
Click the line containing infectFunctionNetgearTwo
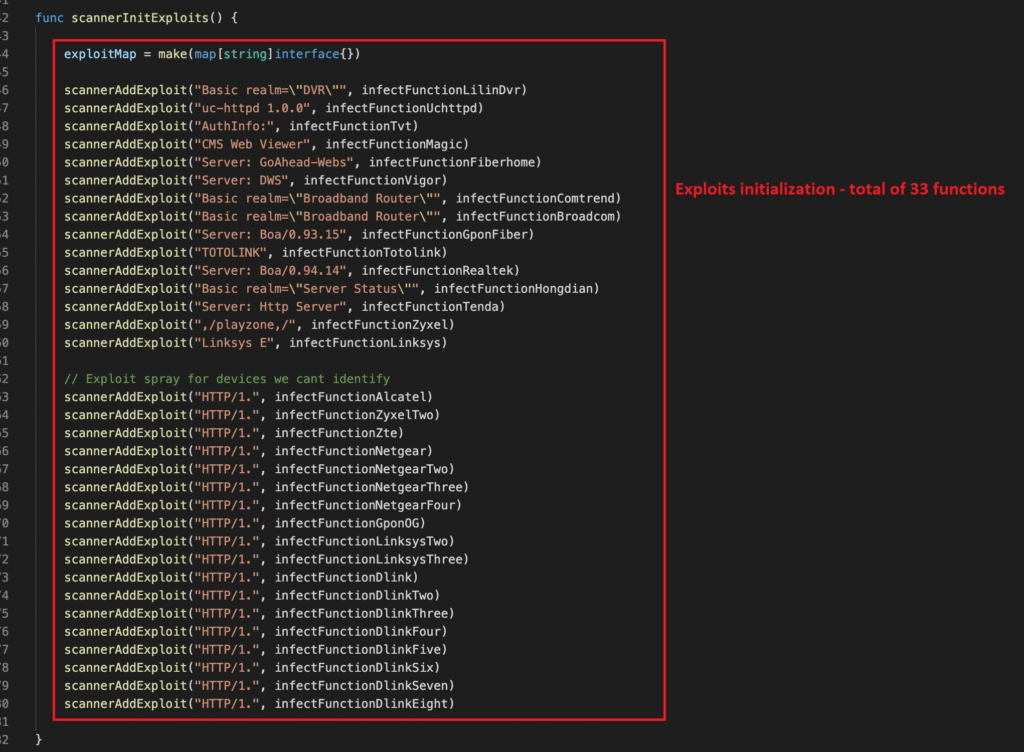pyautogui.click(x=259, y=469)
